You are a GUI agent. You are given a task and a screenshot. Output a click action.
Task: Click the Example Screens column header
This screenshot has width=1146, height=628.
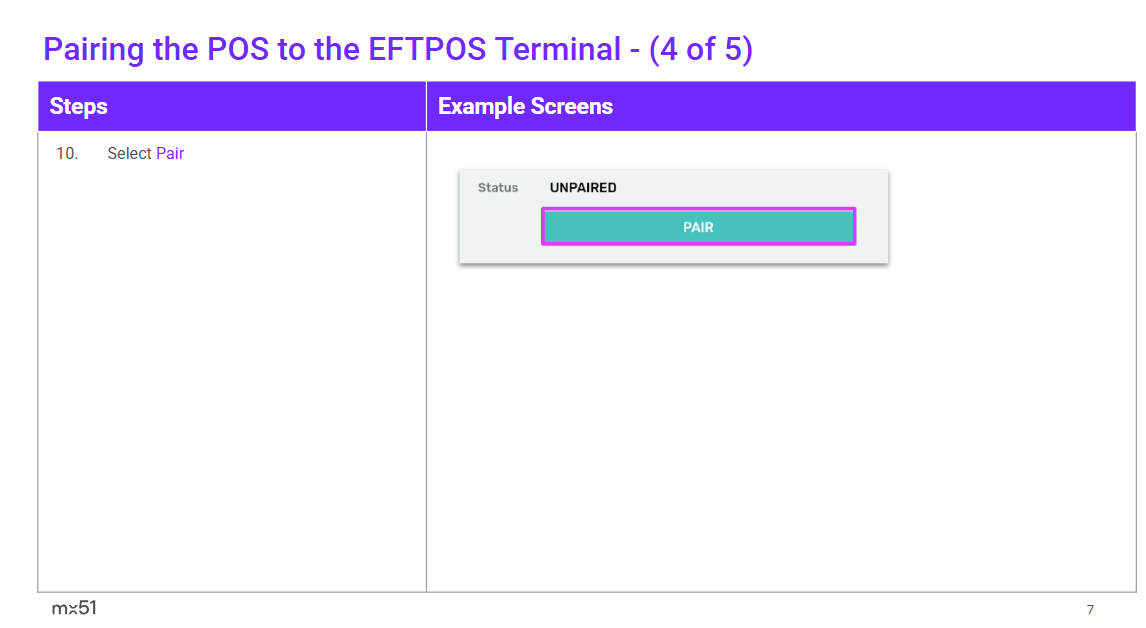tap(525, 107)
